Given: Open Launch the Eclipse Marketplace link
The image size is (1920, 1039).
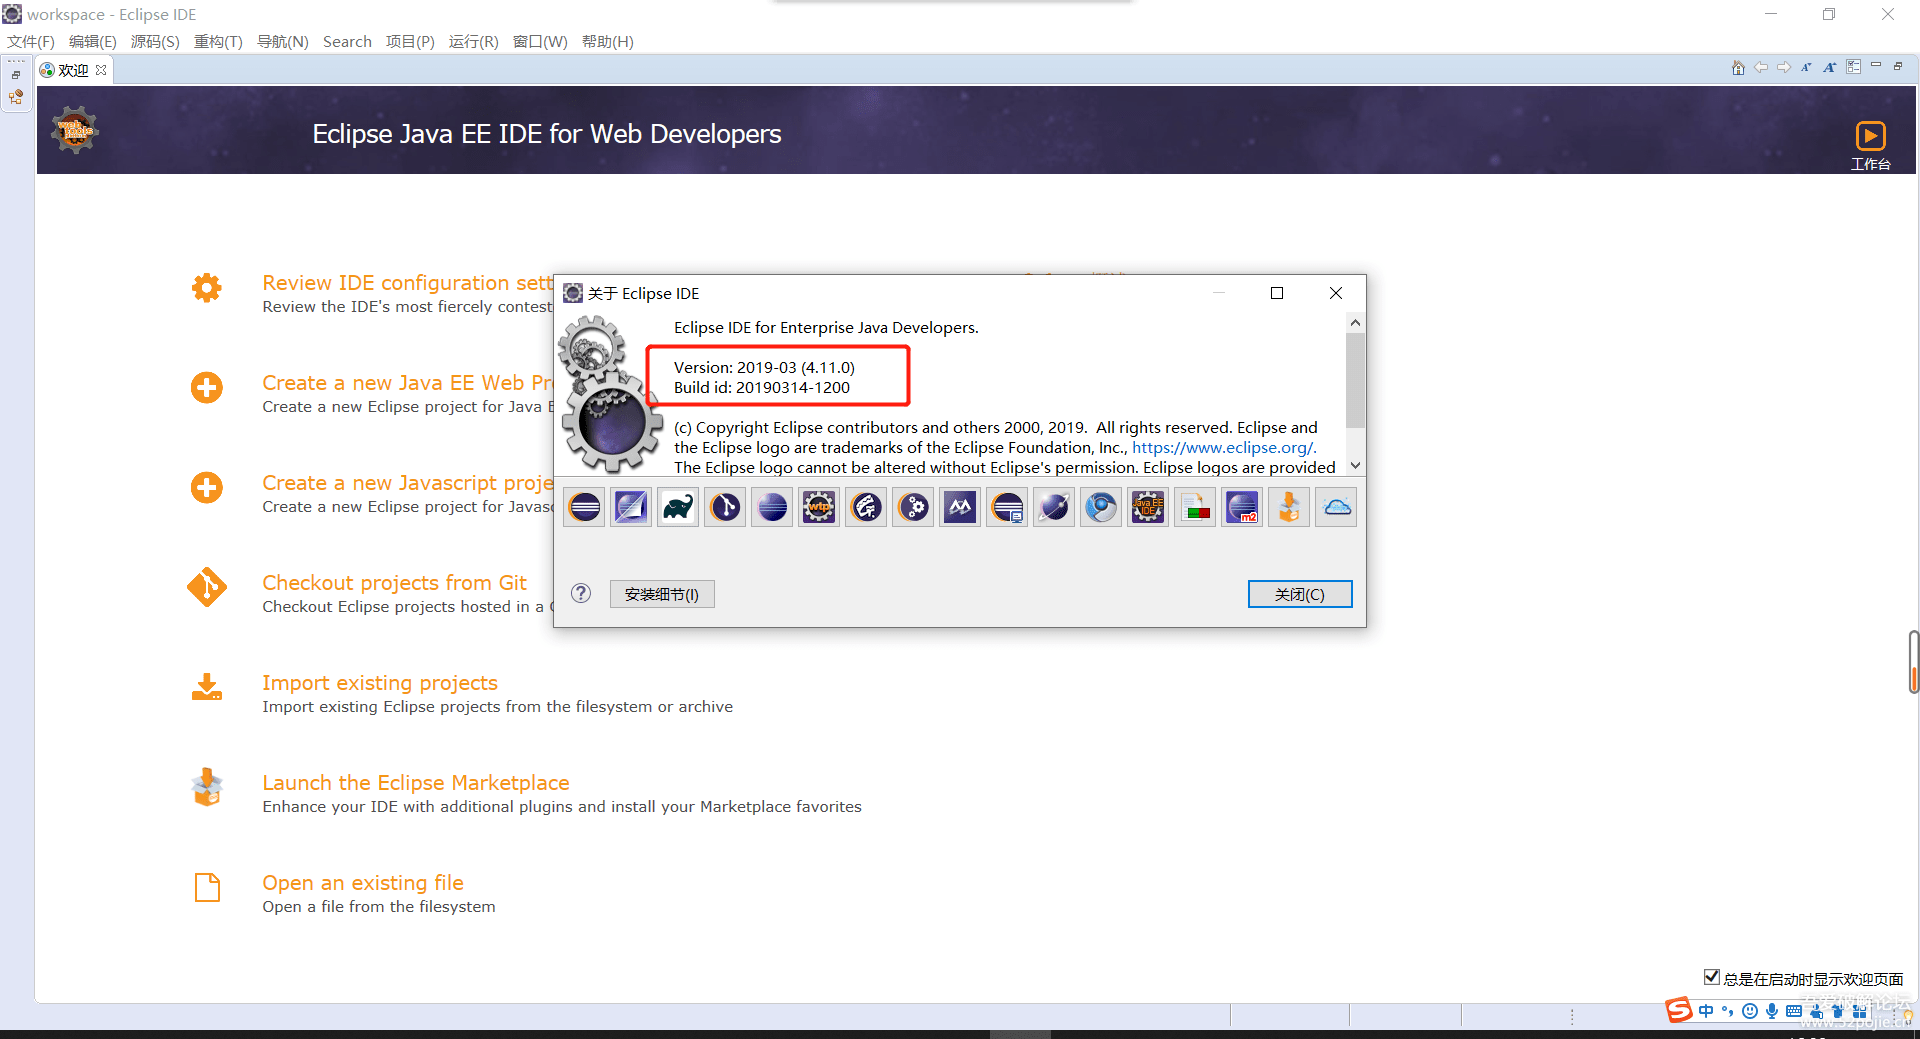Looking at the screenshot, I should [x=416, y=783].
